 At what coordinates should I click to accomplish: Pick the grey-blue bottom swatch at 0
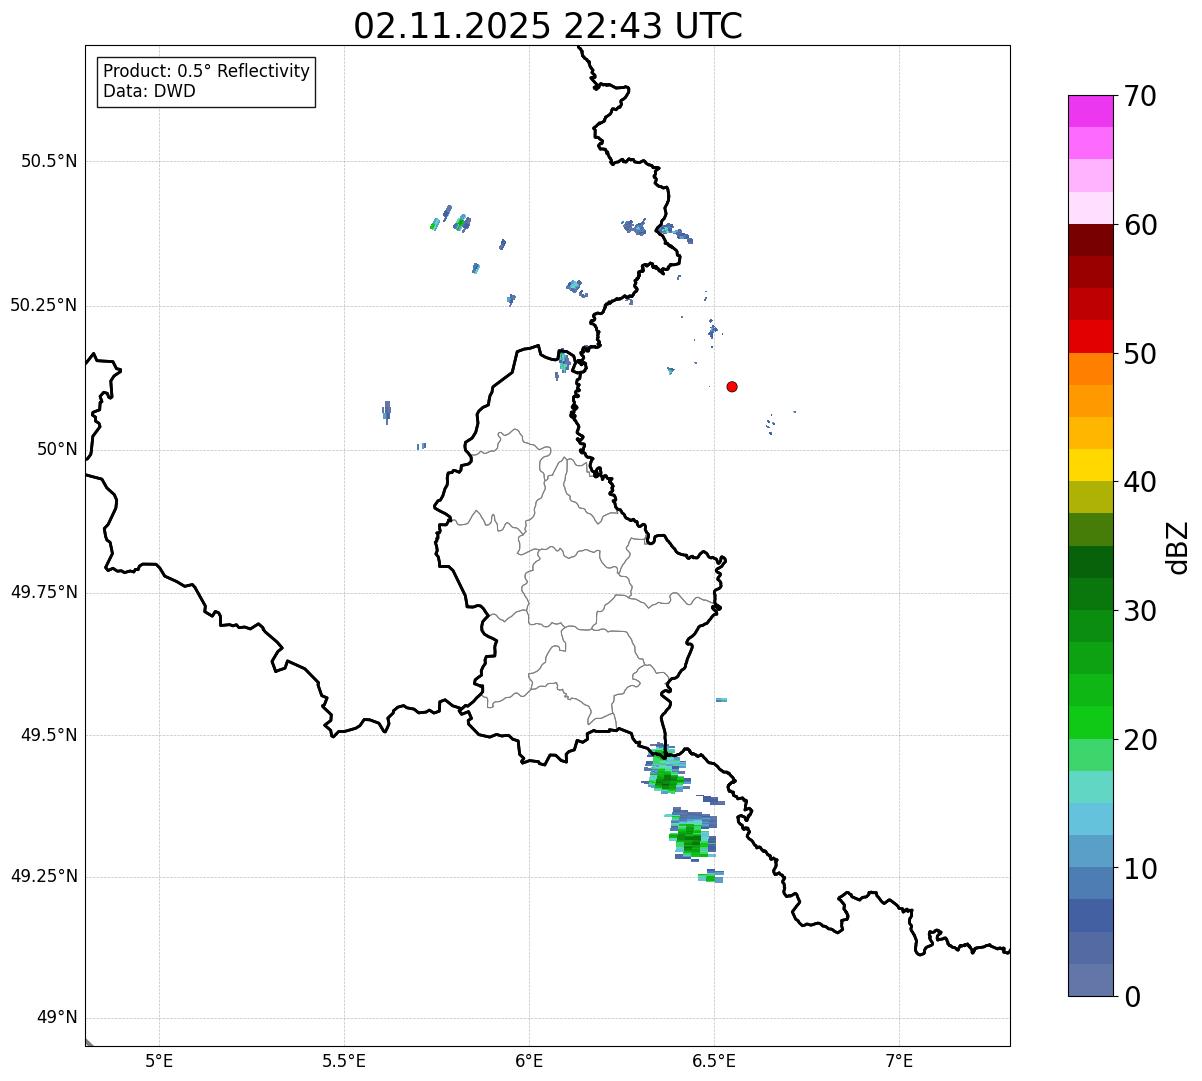1090,980
